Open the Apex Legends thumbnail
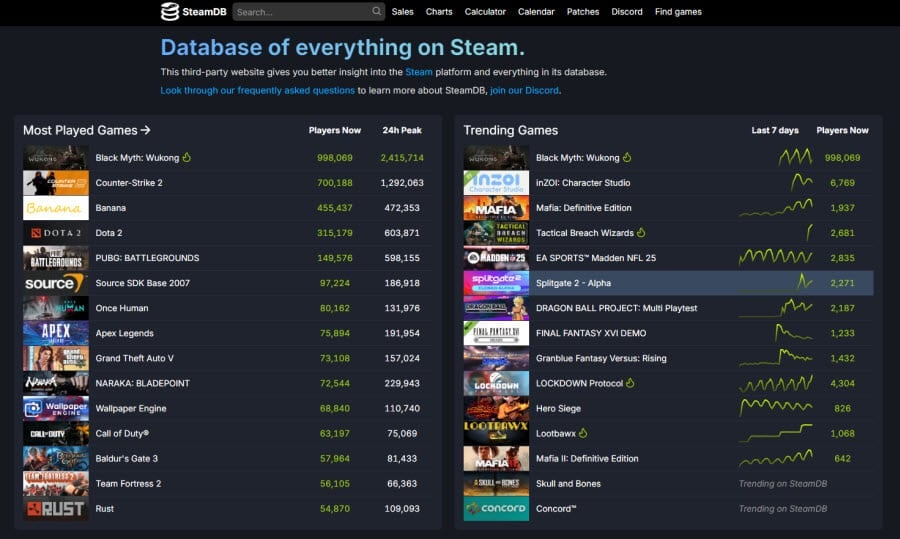Screen dimensions: 900x539 (56, 333)
